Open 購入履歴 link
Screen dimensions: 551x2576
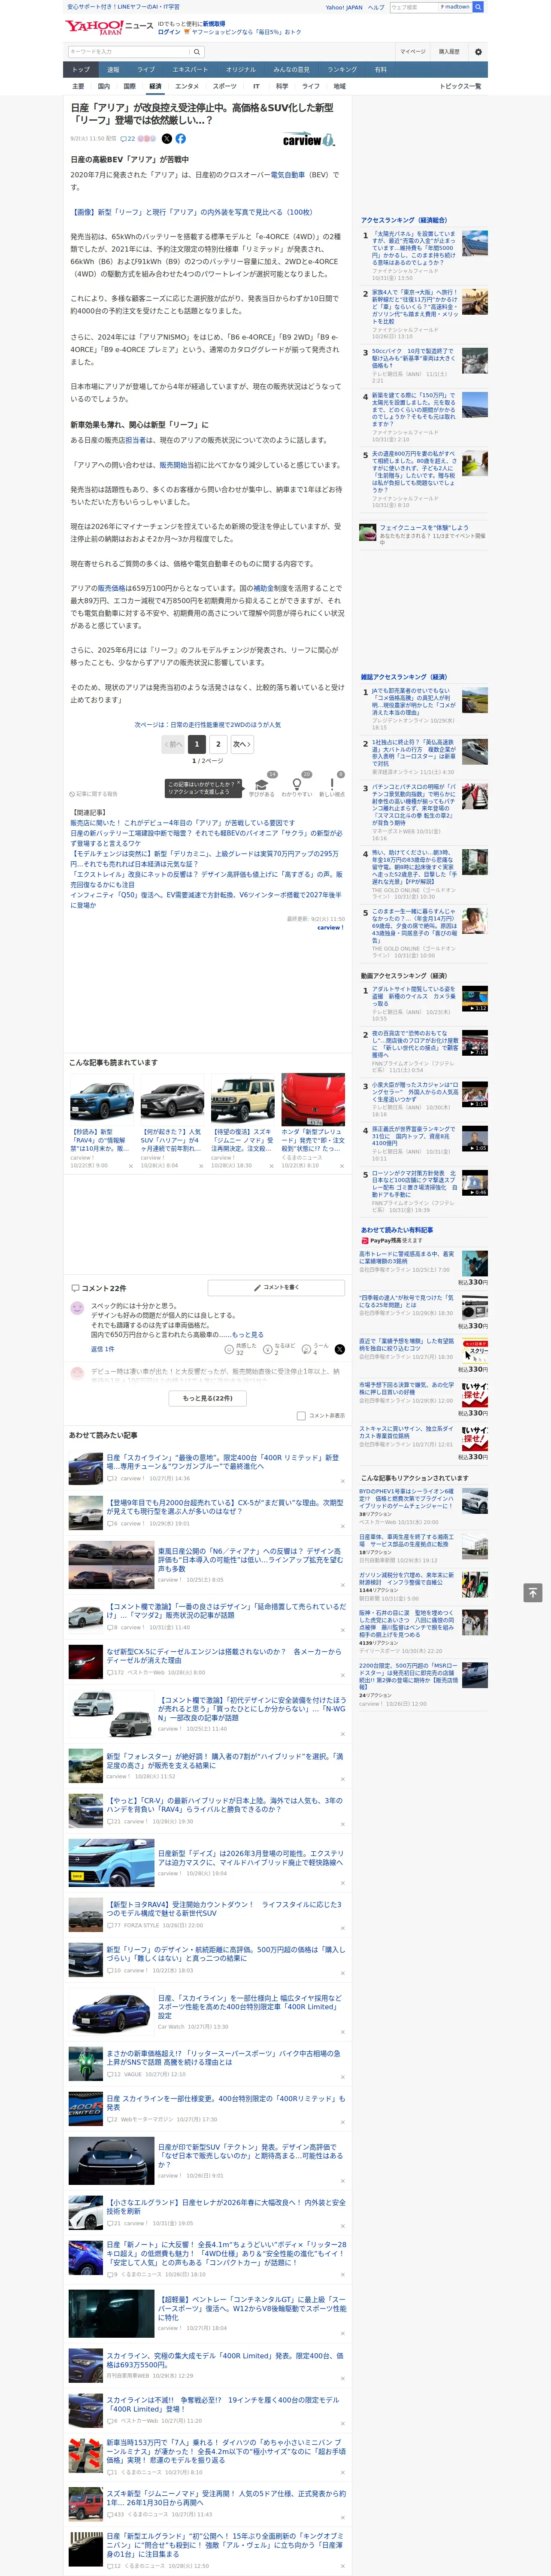pos(449,51)
